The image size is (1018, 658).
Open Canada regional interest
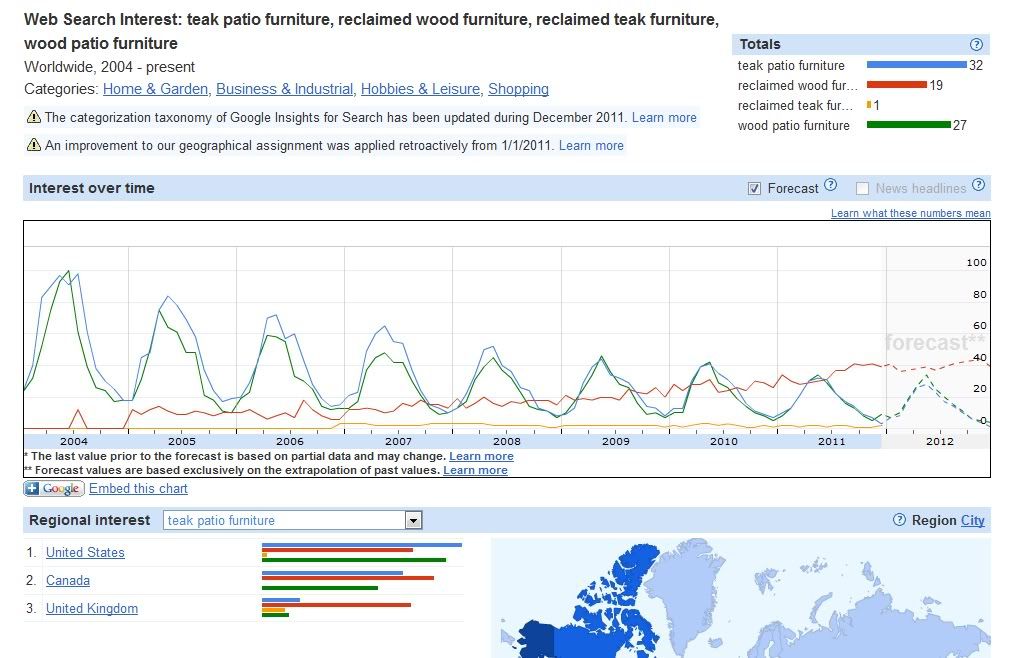click(68, 580)
